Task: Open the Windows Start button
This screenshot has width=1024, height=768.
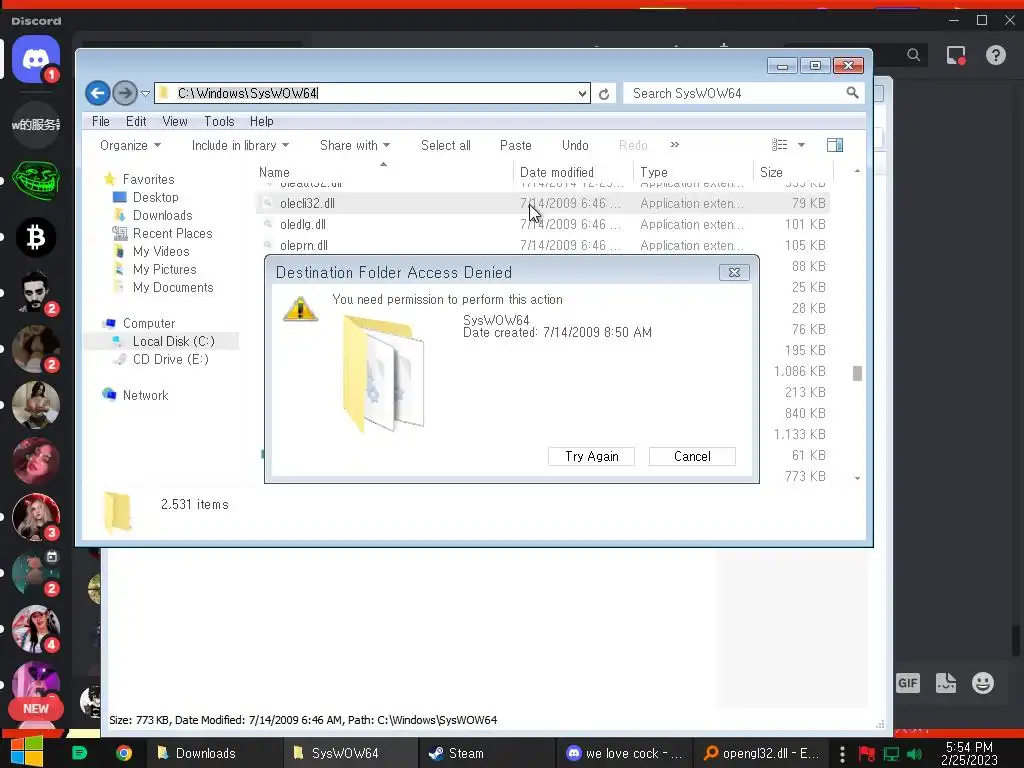Action: coord(27,752)
